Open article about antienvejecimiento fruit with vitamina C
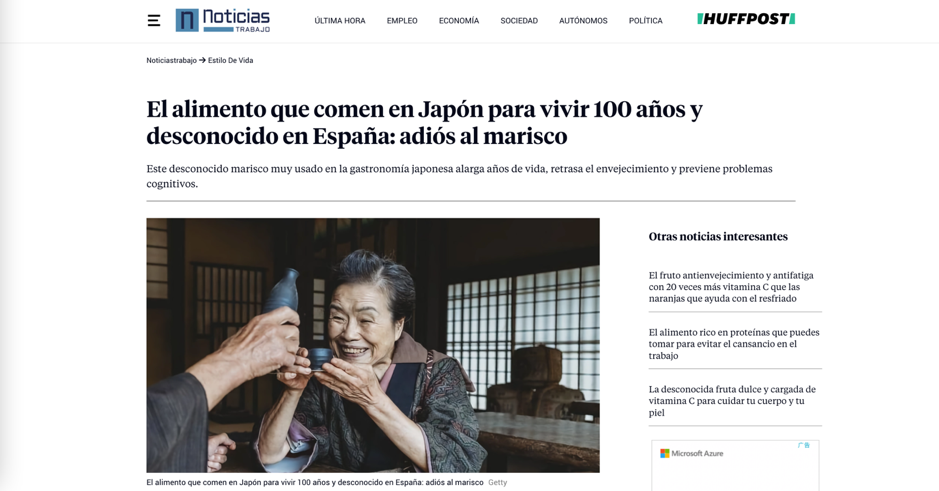Viewport: 939px width, 491px height. pyautogui.click(x=731, y=287)
